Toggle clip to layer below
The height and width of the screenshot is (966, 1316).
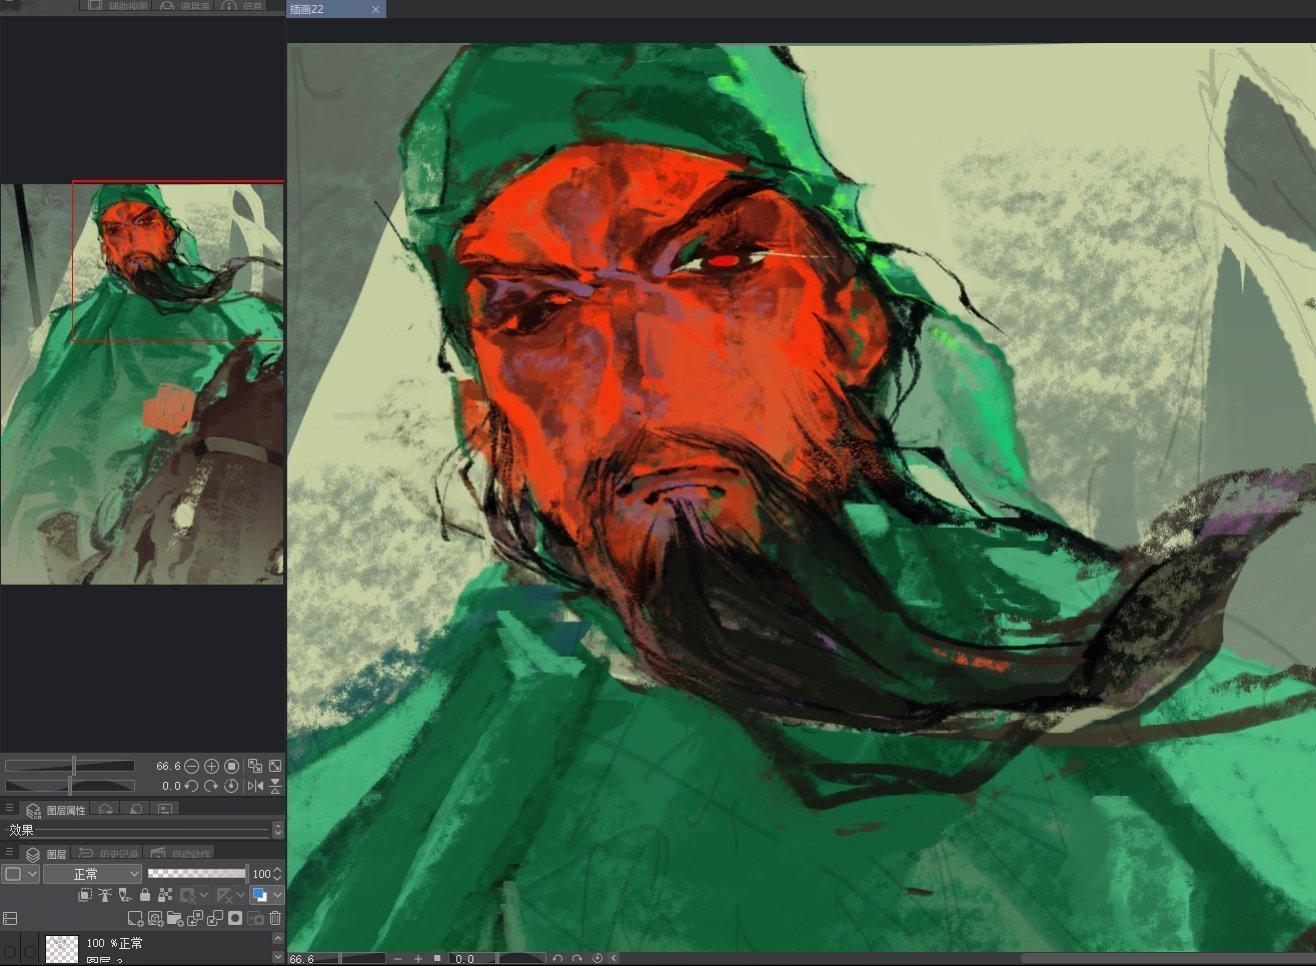(x=85, y=895)
